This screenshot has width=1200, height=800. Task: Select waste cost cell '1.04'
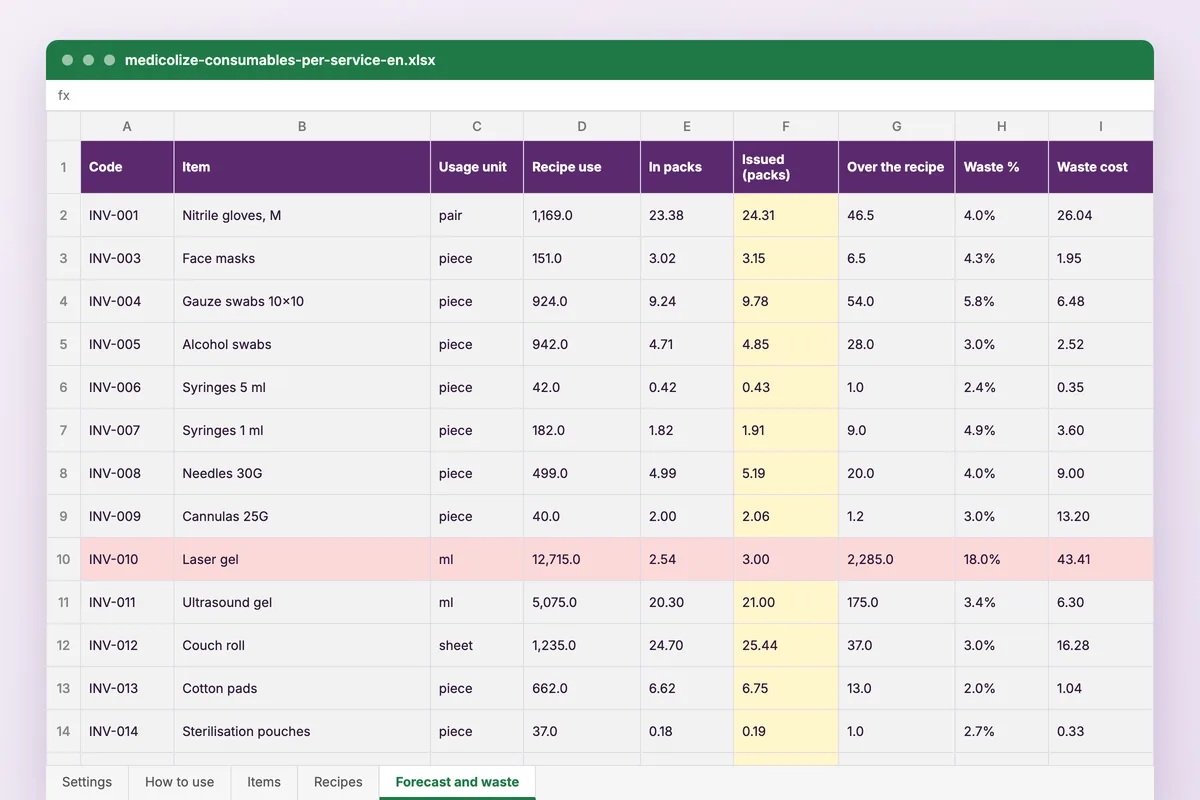(x=1101, y=688)
